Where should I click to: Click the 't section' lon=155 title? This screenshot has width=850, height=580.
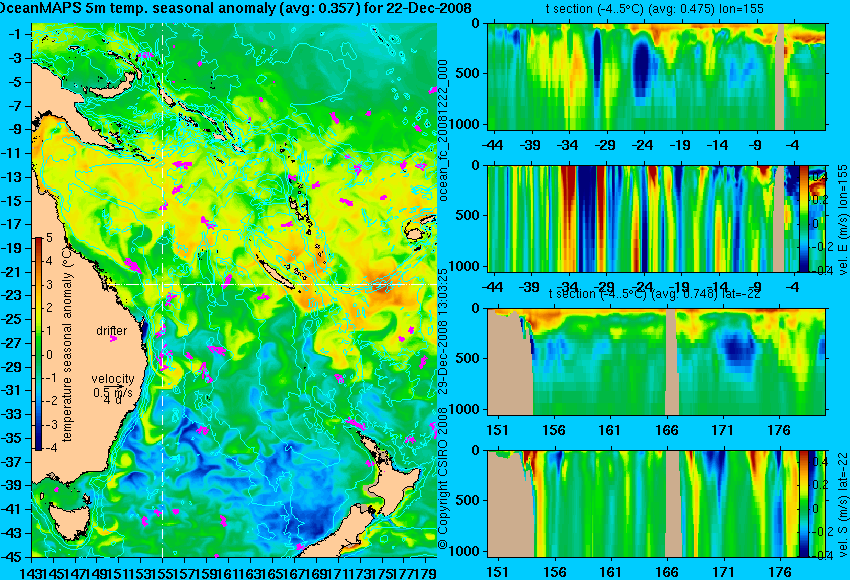(x=655, y=9)
